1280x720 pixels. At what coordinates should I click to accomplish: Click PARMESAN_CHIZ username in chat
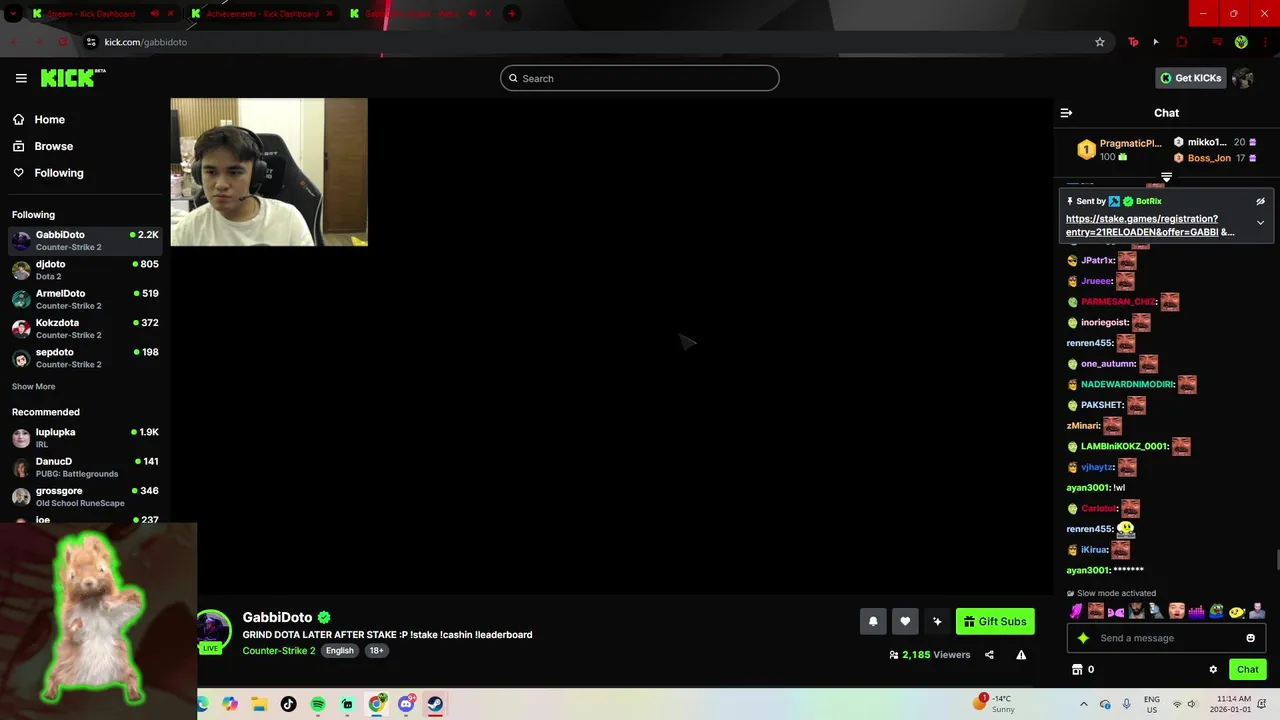click(x=1118, y=301)
